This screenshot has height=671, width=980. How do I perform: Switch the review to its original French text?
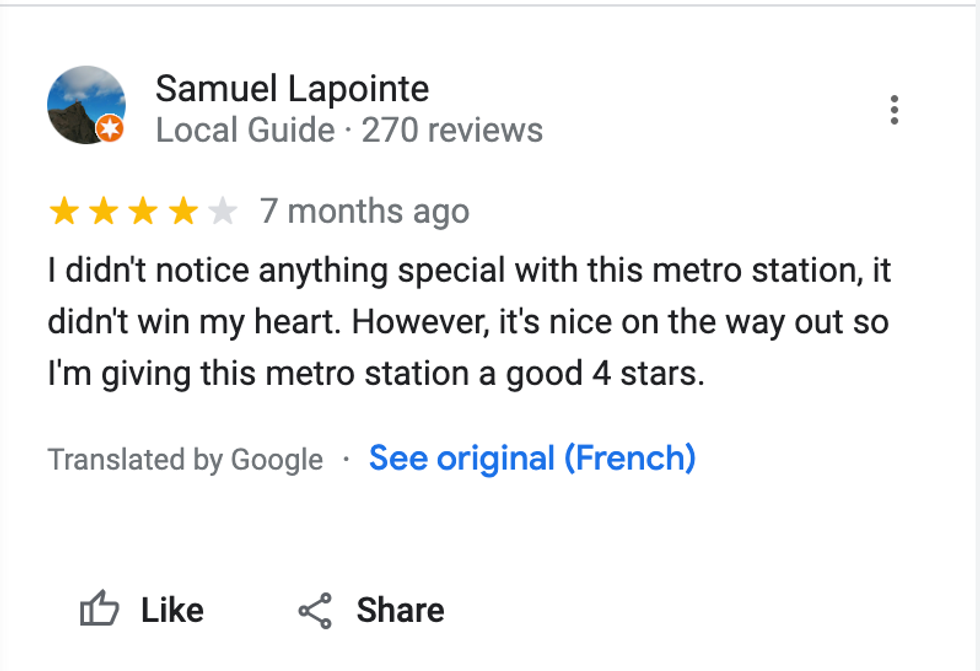[531, 458]
